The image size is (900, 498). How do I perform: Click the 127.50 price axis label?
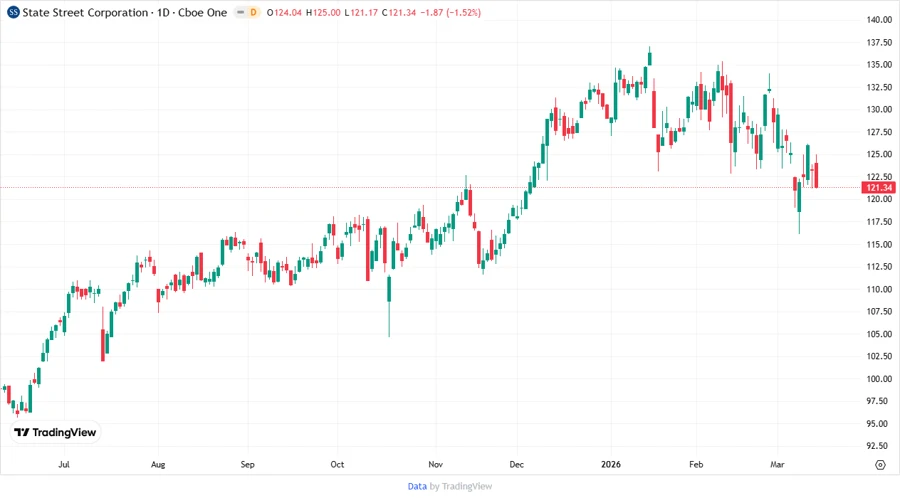(879, 132)
